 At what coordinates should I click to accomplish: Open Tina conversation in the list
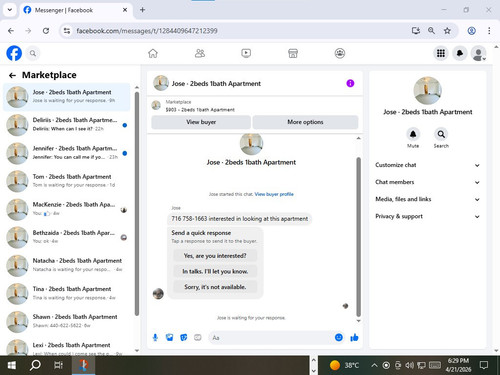67,294
